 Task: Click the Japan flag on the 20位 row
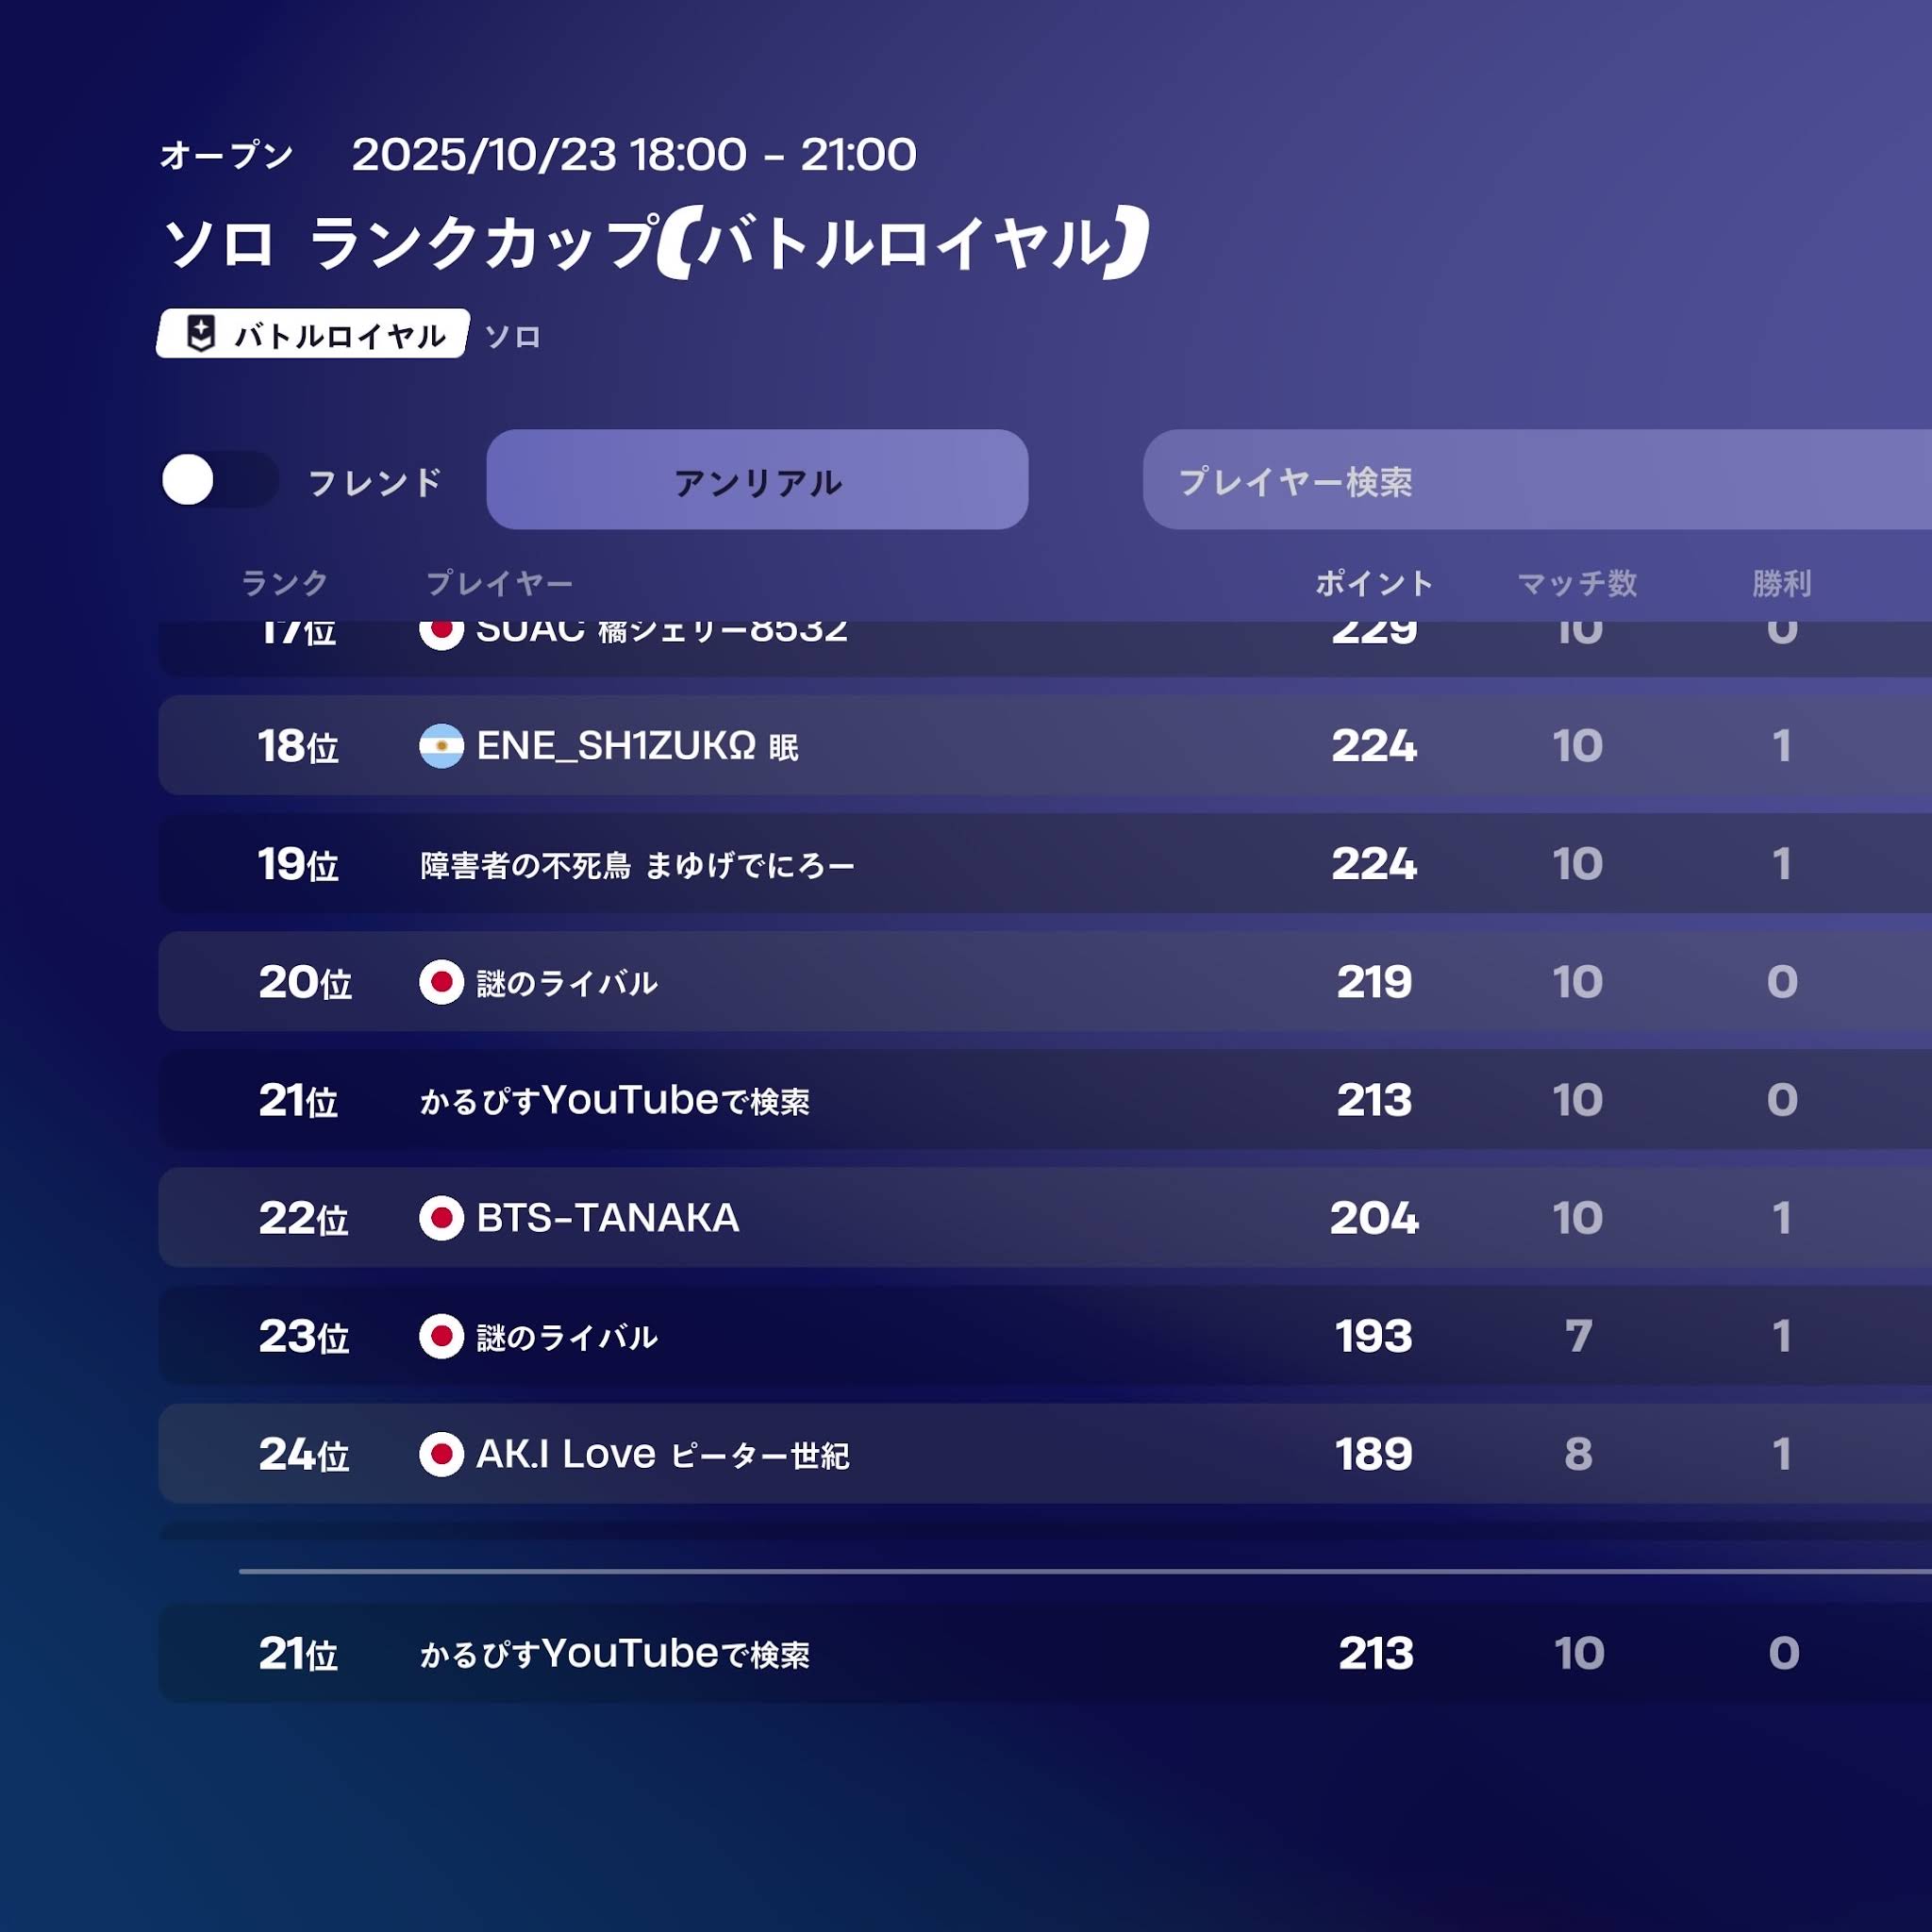(x=441, y=982)
